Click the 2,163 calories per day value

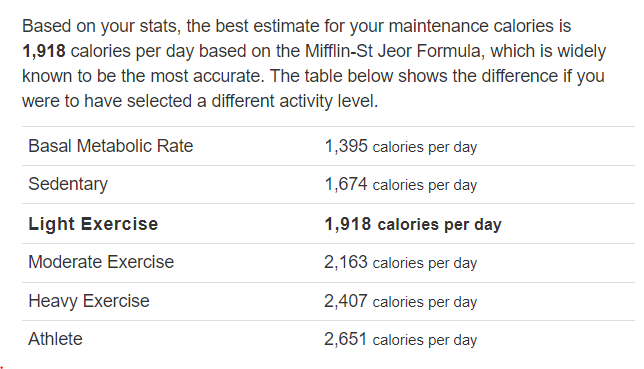coord(401,262)
